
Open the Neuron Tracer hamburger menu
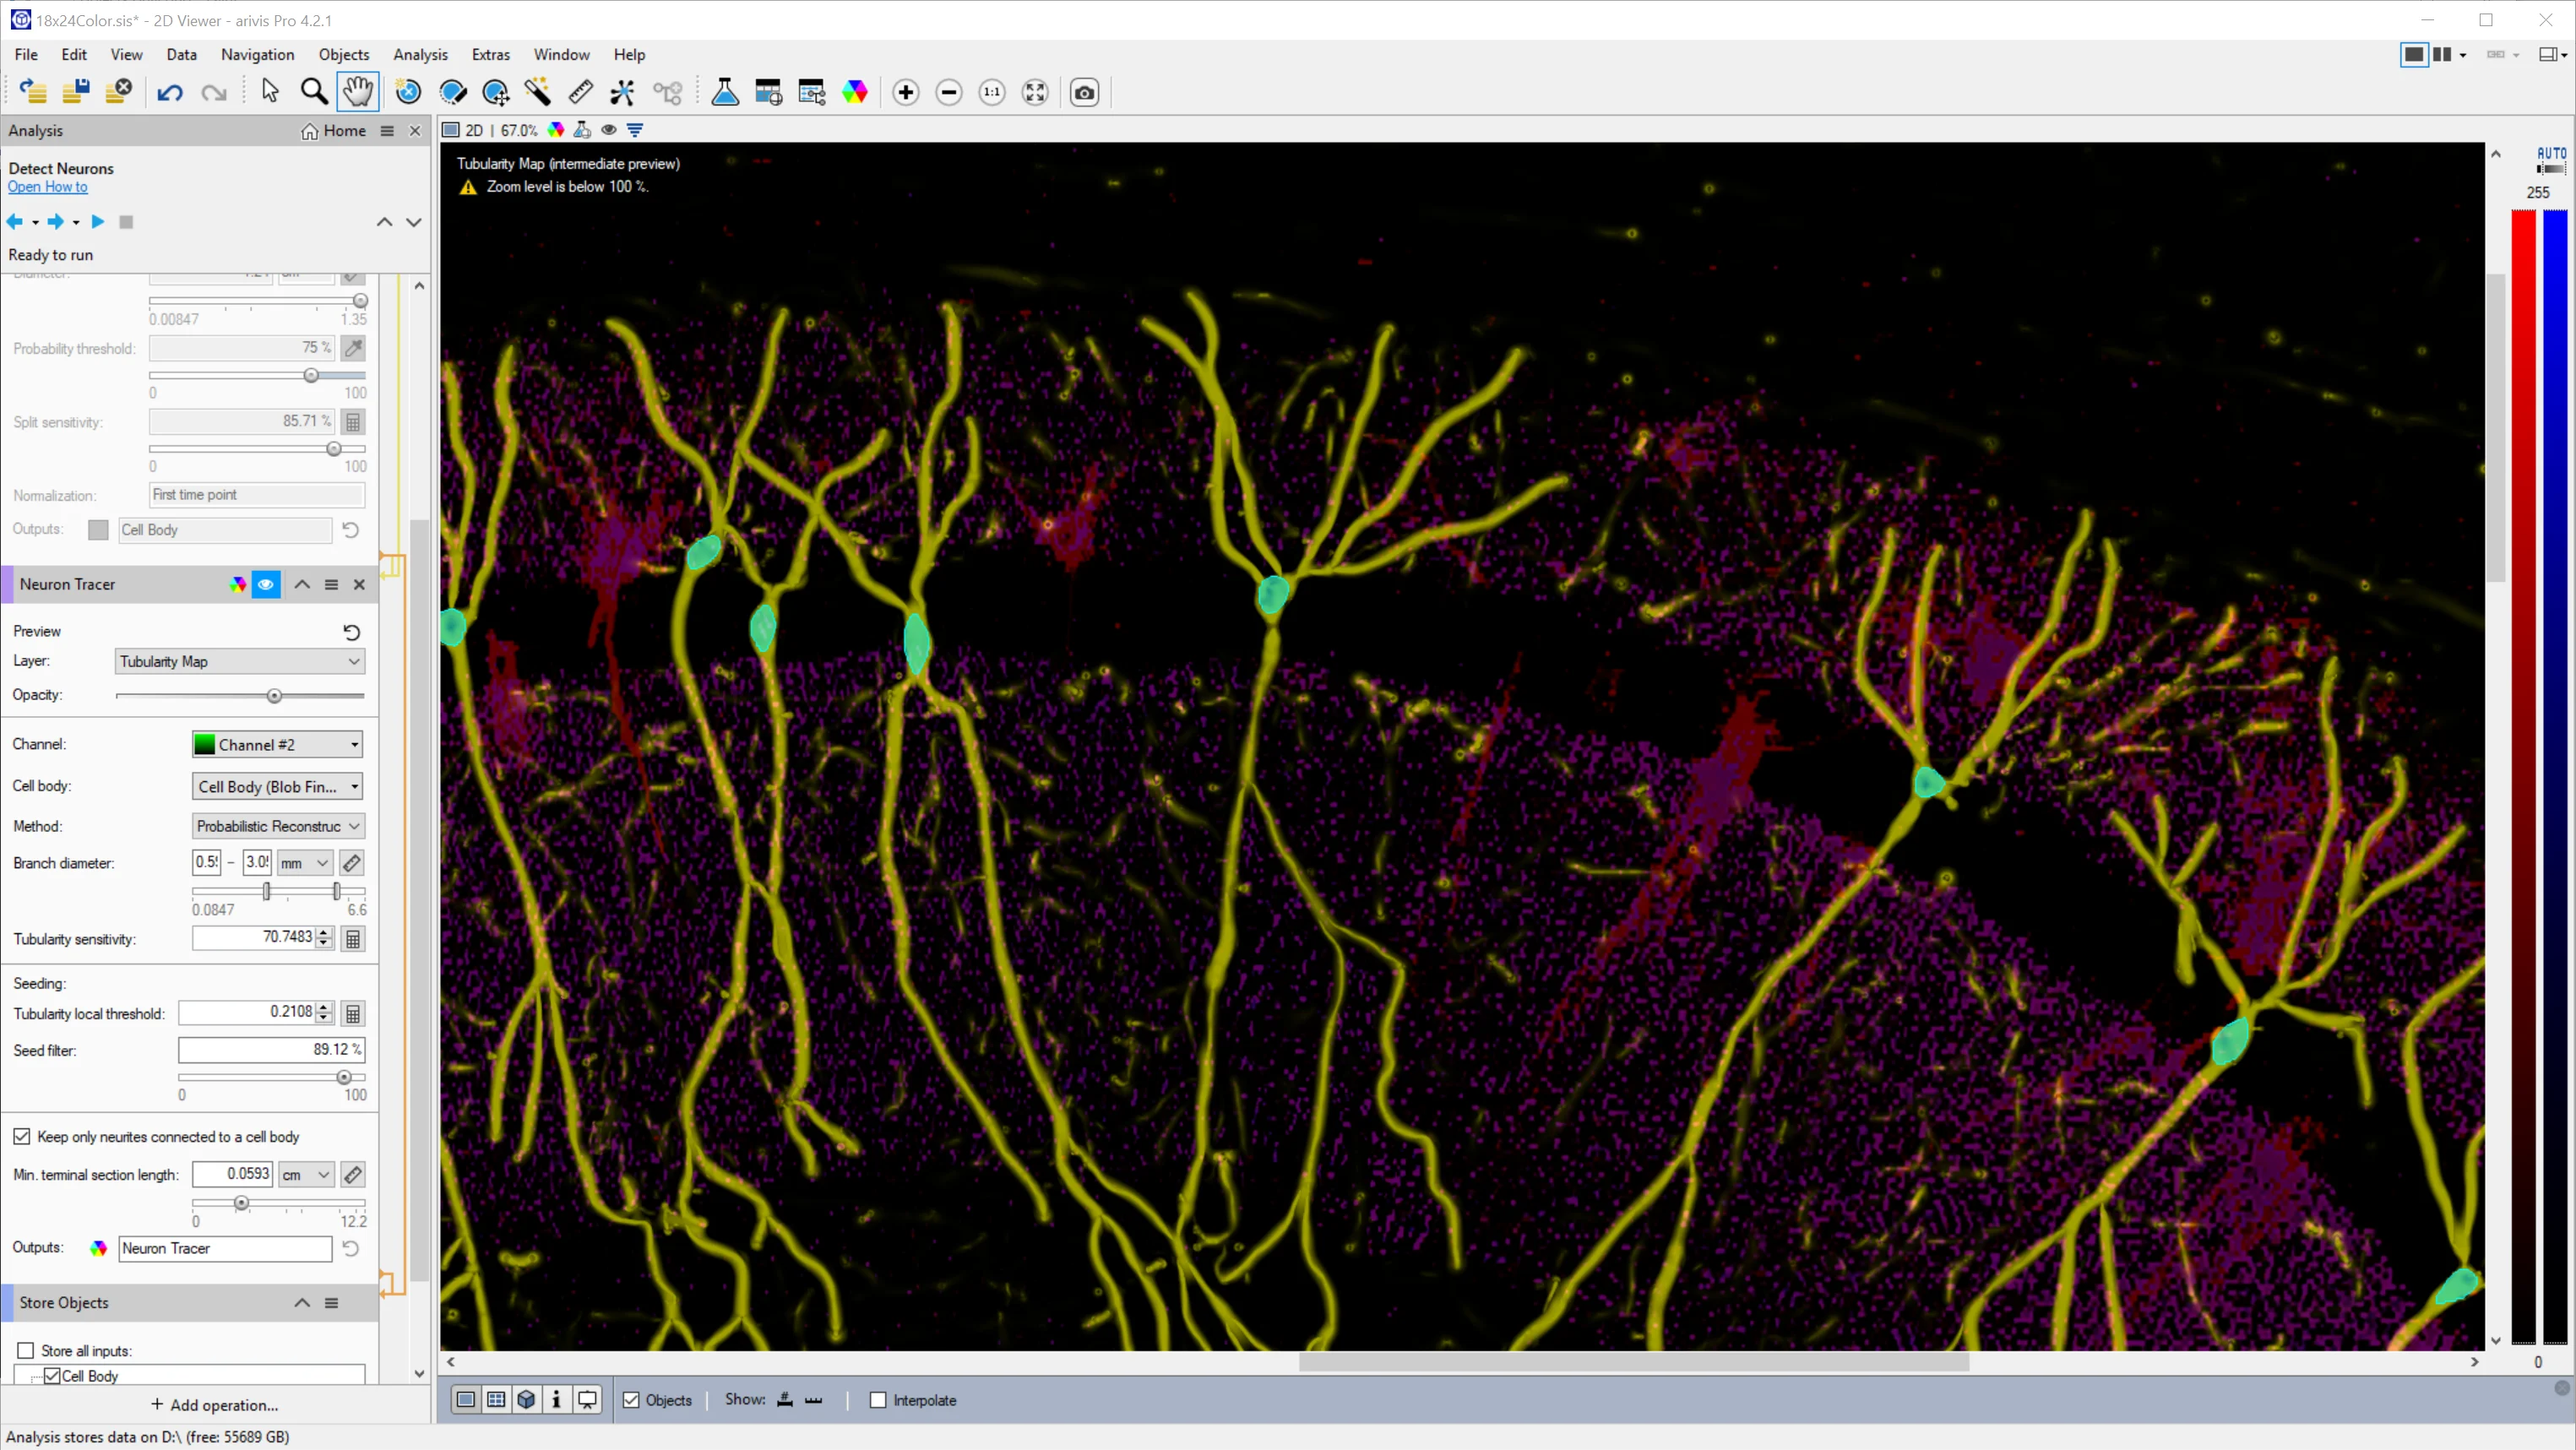[x=331, y=584]
